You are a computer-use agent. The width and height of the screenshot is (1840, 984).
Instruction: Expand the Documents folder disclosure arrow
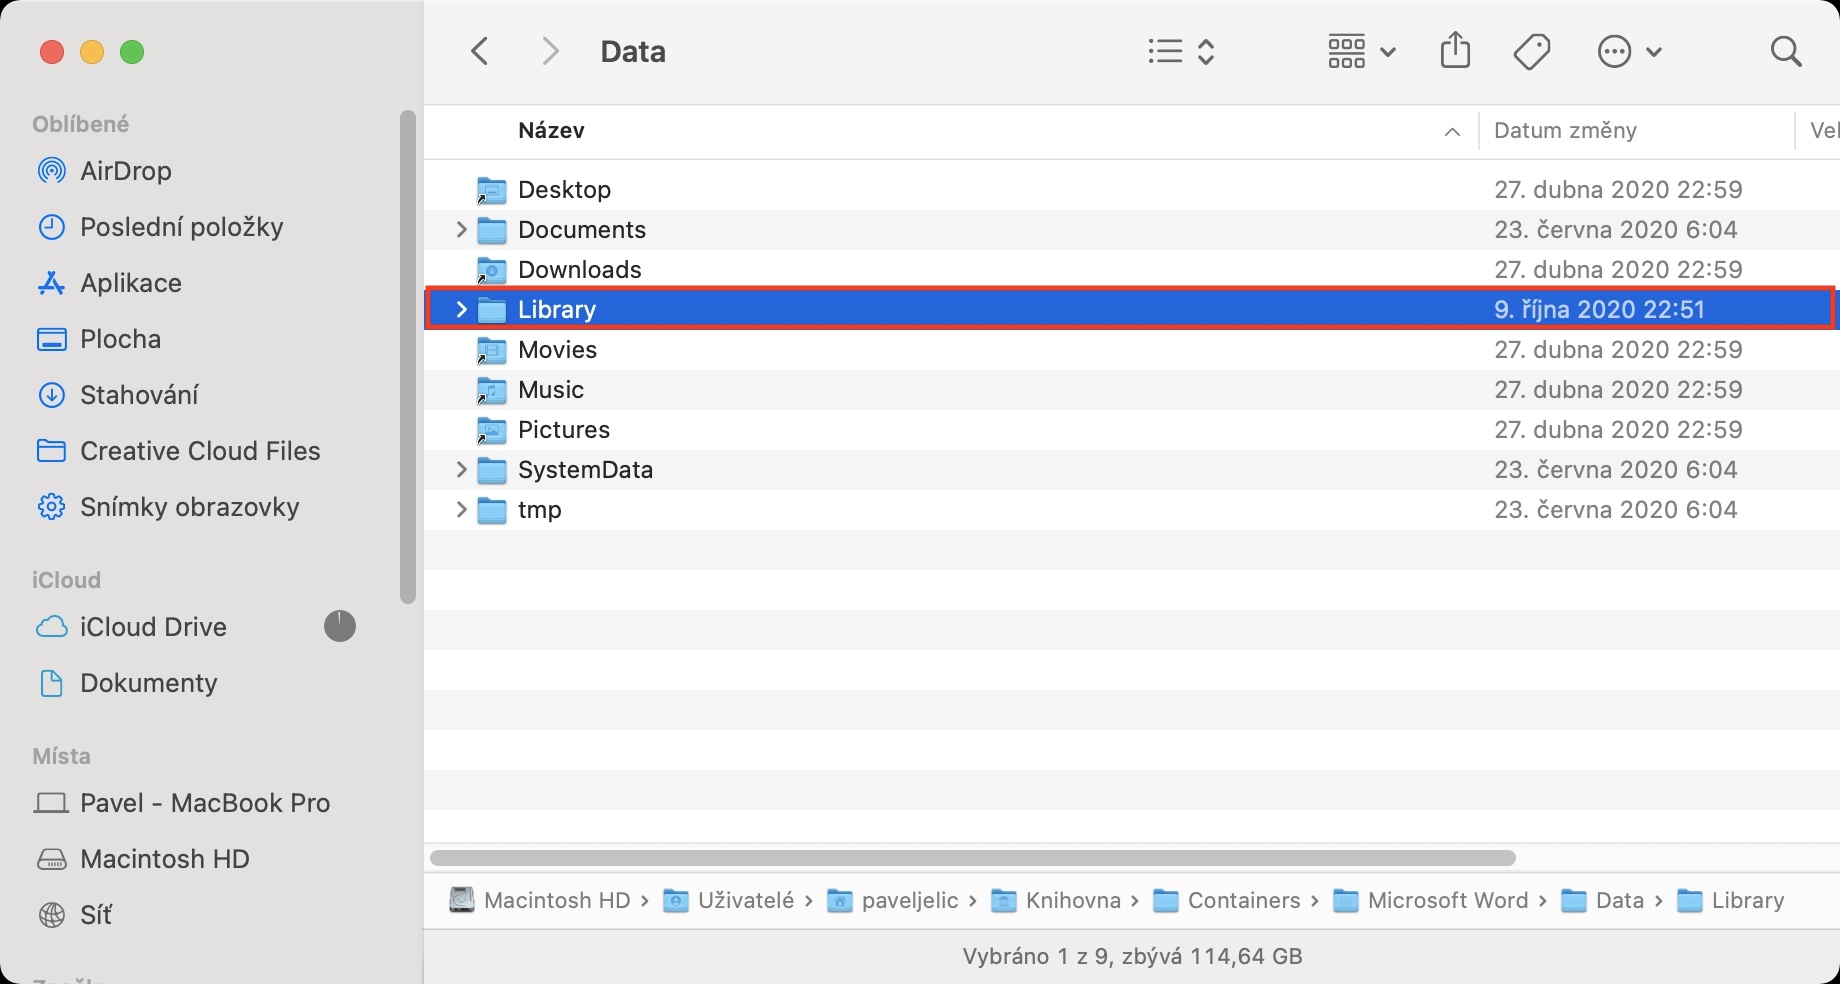pos(461,230)
